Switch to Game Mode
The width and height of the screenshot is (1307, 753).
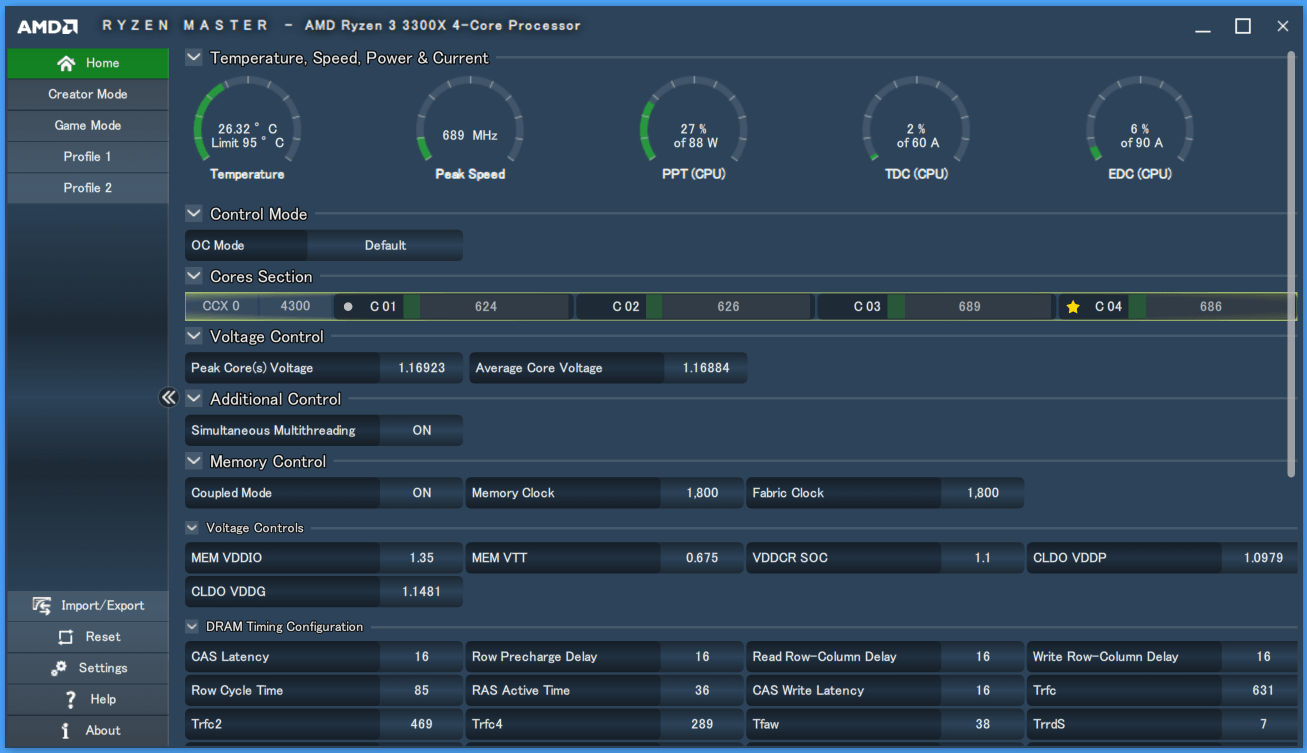[88, 125]
